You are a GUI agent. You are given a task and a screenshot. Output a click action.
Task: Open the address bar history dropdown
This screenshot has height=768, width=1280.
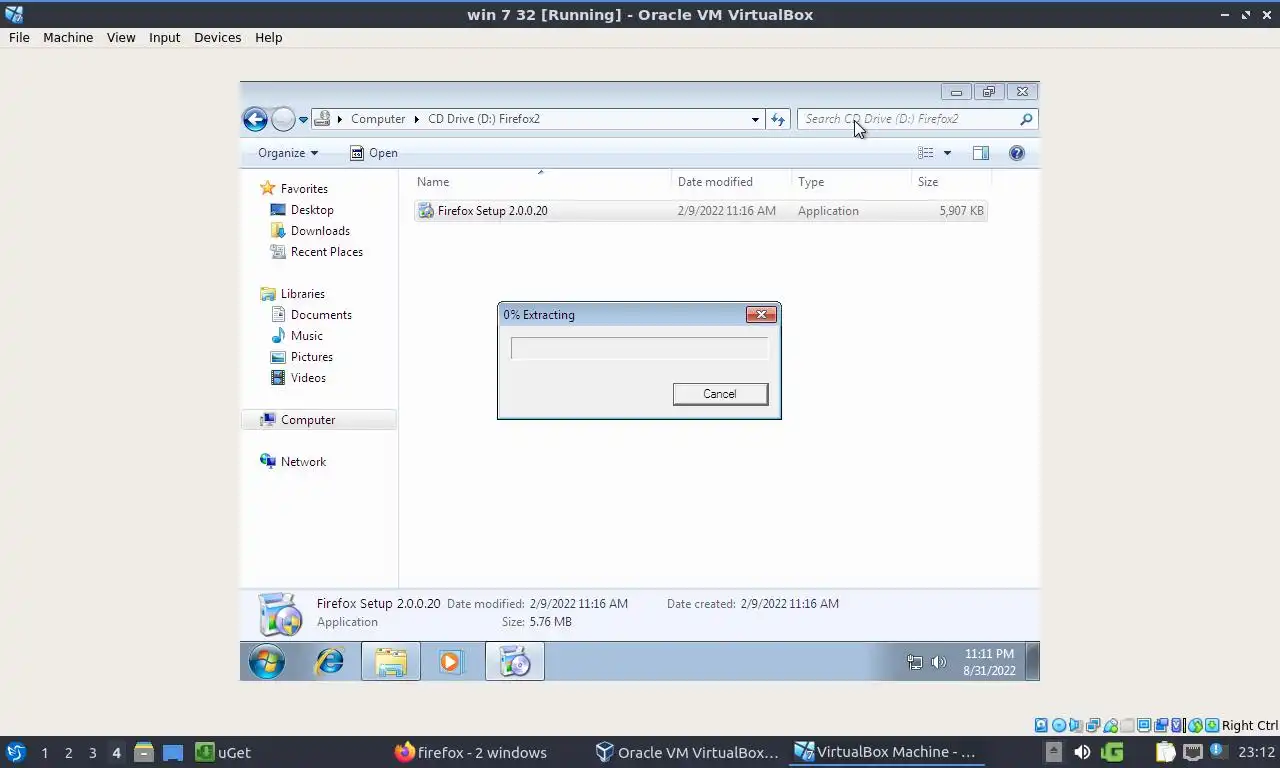755,119
